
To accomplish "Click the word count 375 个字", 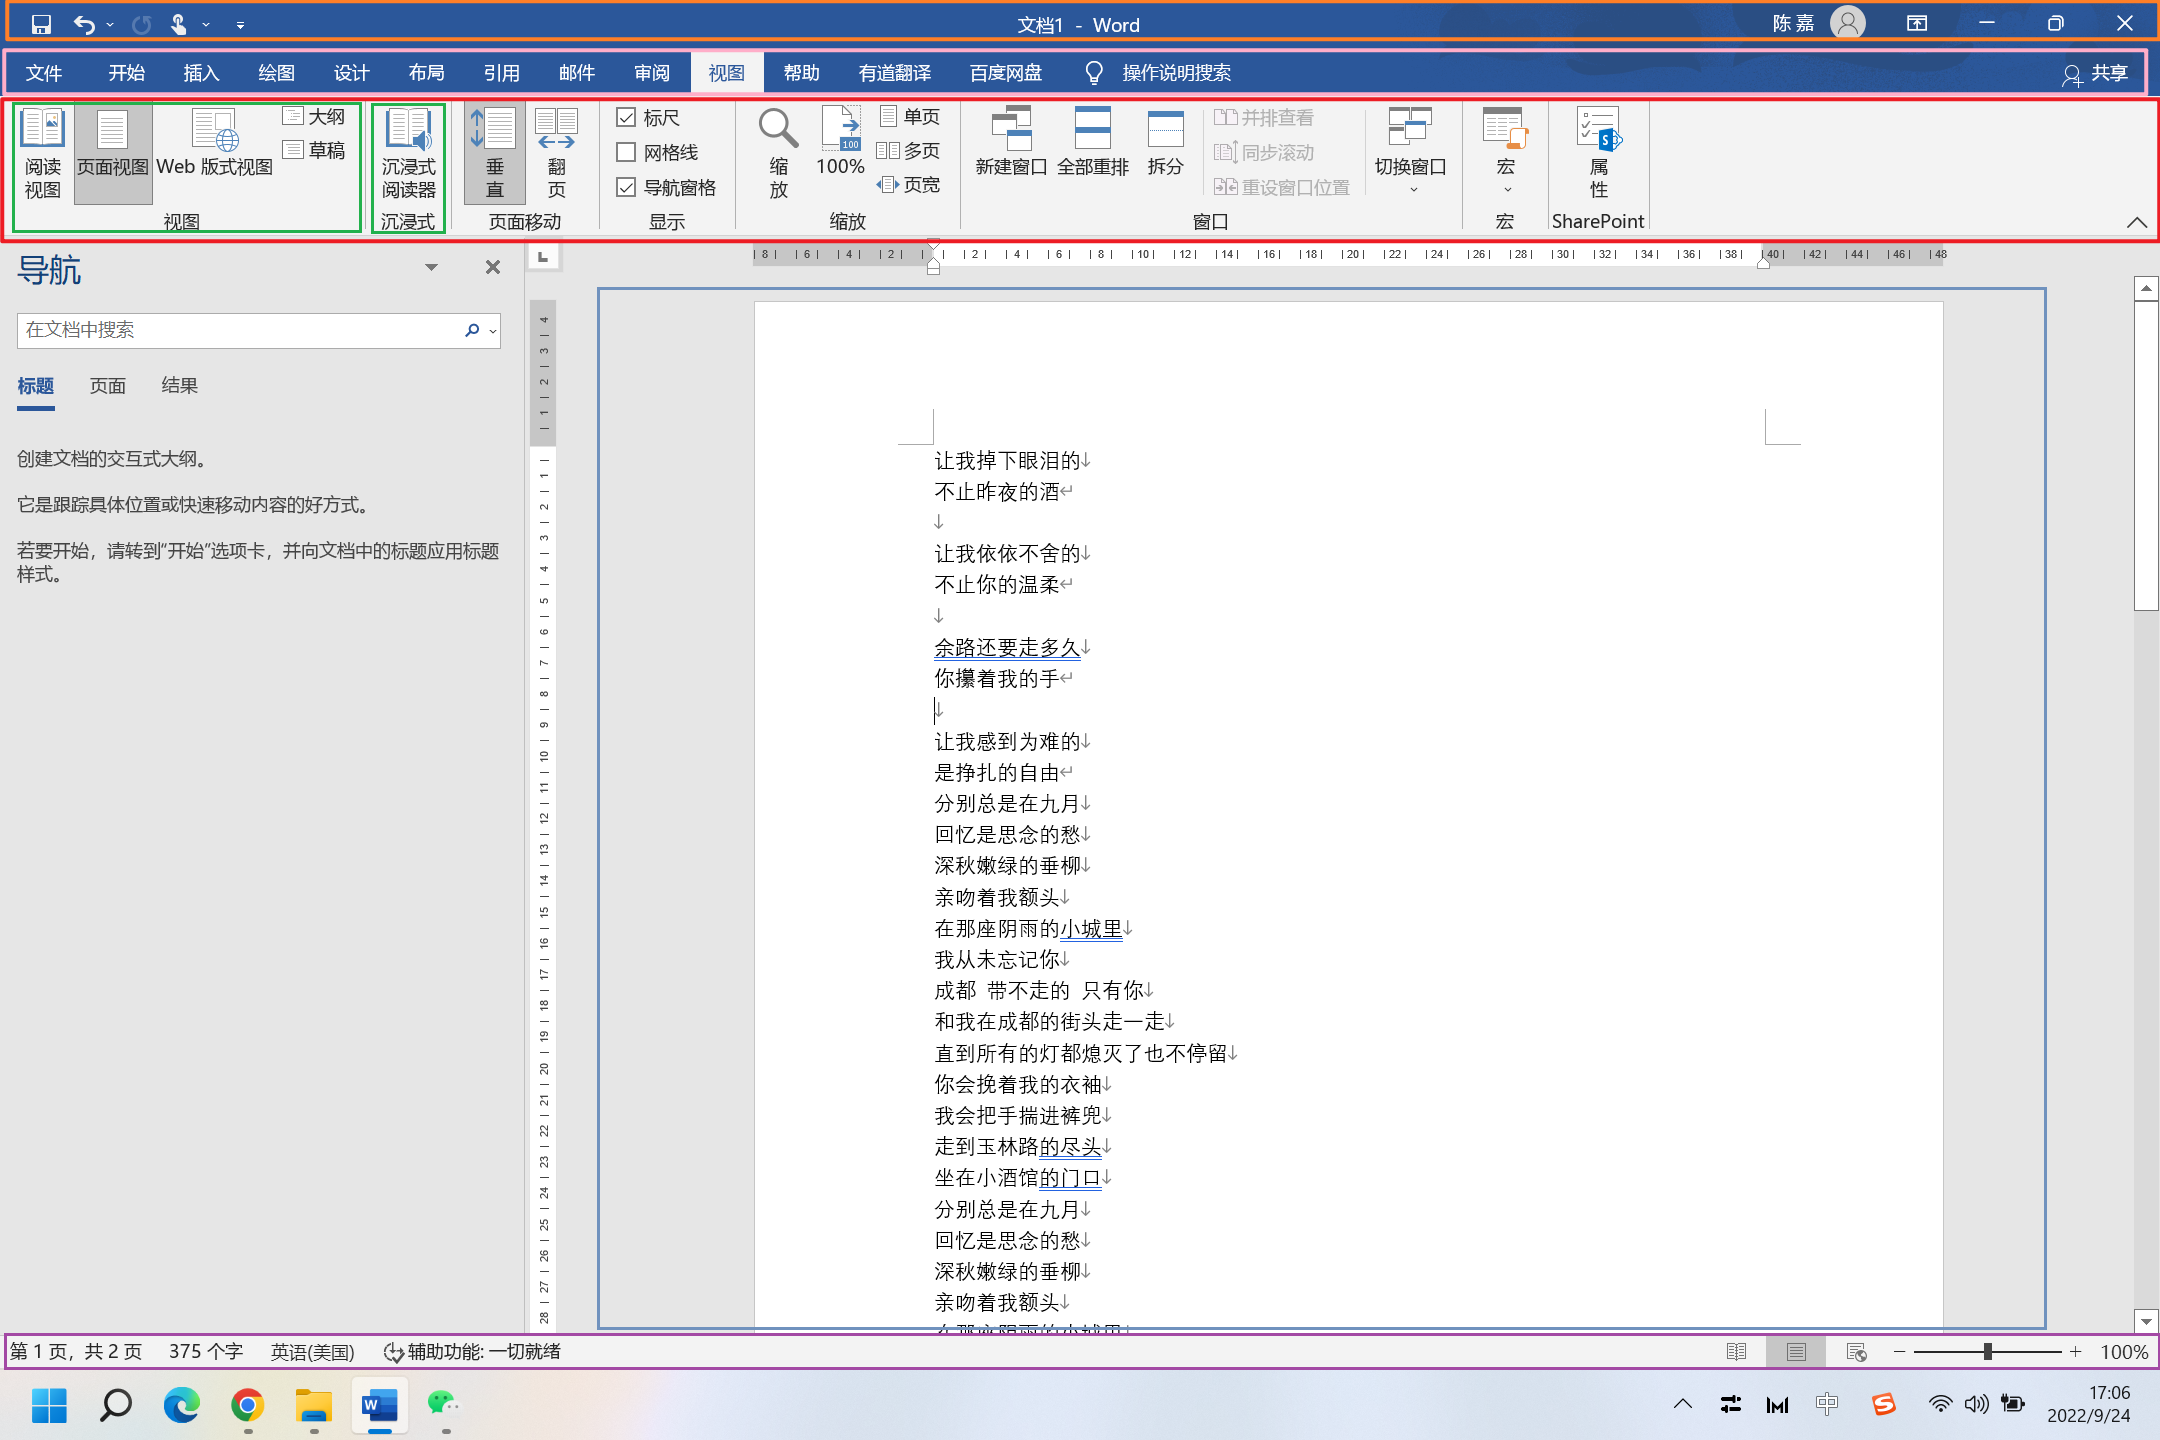I will [x=206, y=1352].
